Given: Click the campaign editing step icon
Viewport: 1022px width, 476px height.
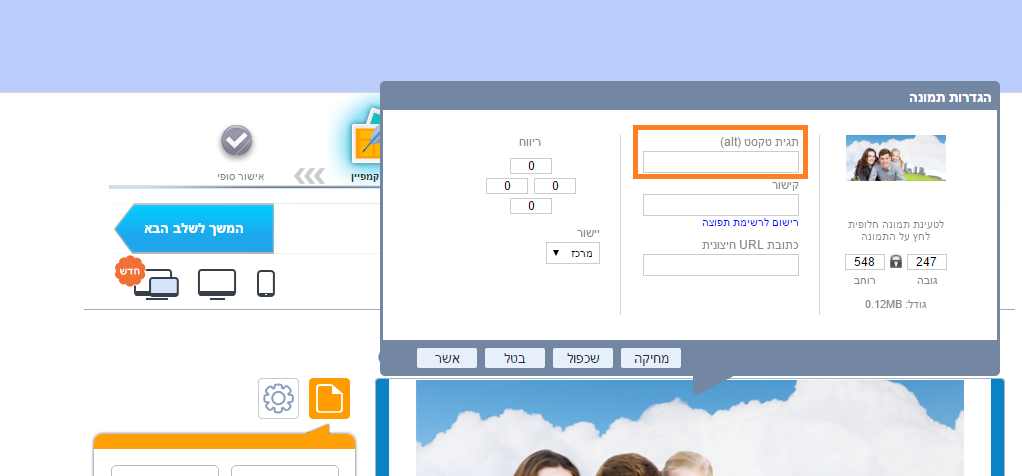Looking at the screenshot, I should coord(366,136).
